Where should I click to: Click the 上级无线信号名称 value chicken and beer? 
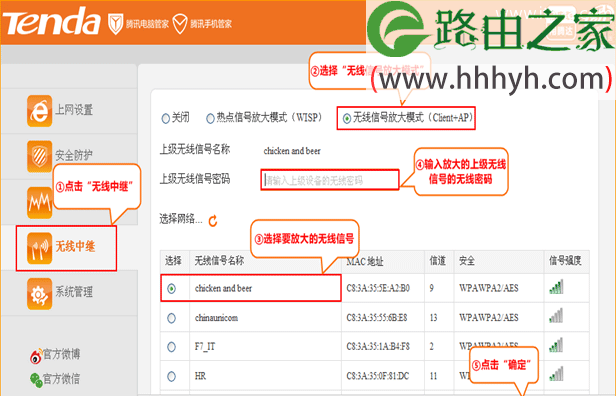(292, 151)
